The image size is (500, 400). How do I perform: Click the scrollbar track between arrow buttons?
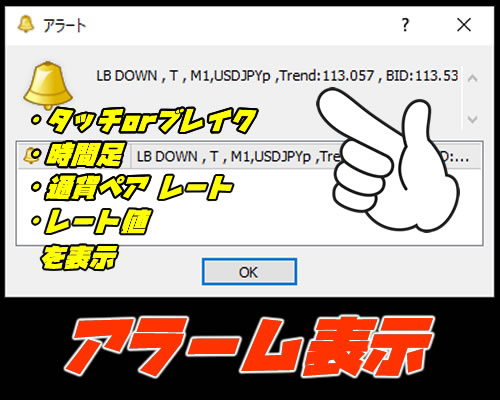[x=472, y=99]
